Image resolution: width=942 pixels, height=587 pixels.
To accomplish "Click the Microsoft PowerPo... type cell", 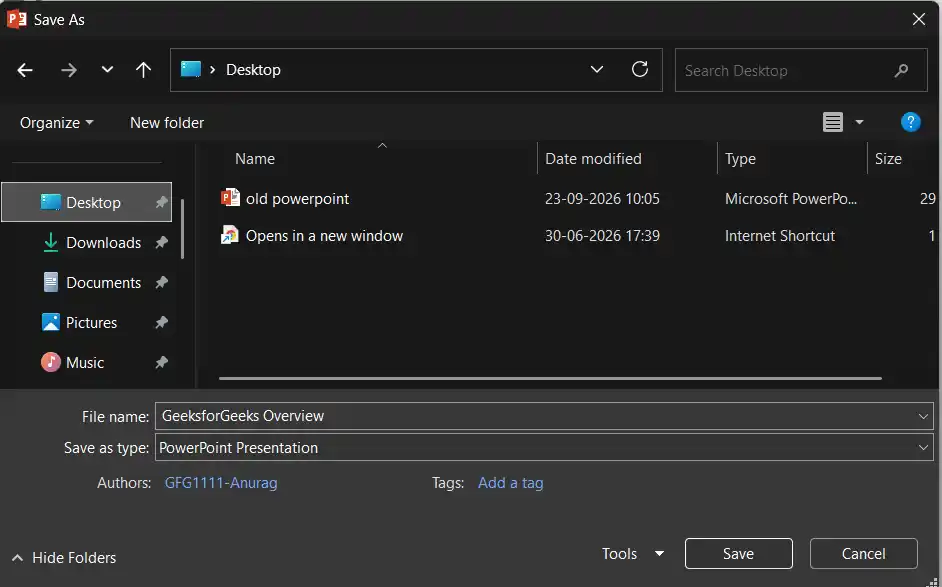I will coord(791,199).
